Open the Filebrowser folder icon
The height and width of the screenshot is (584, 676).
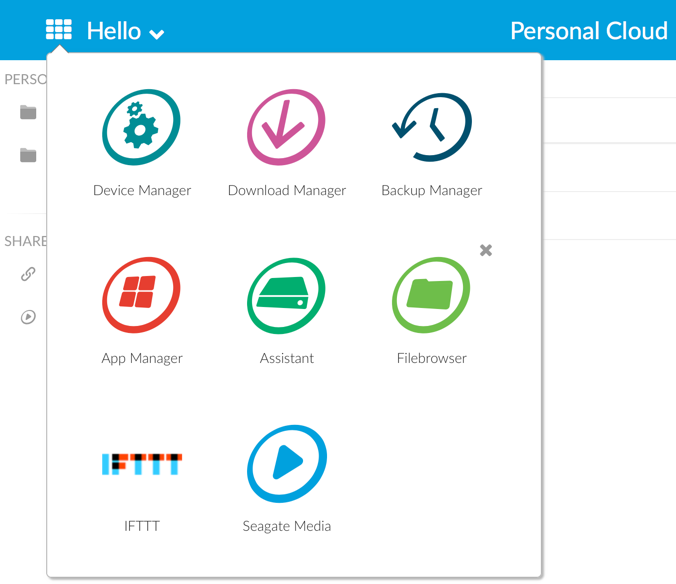click(x=431, y=295)
